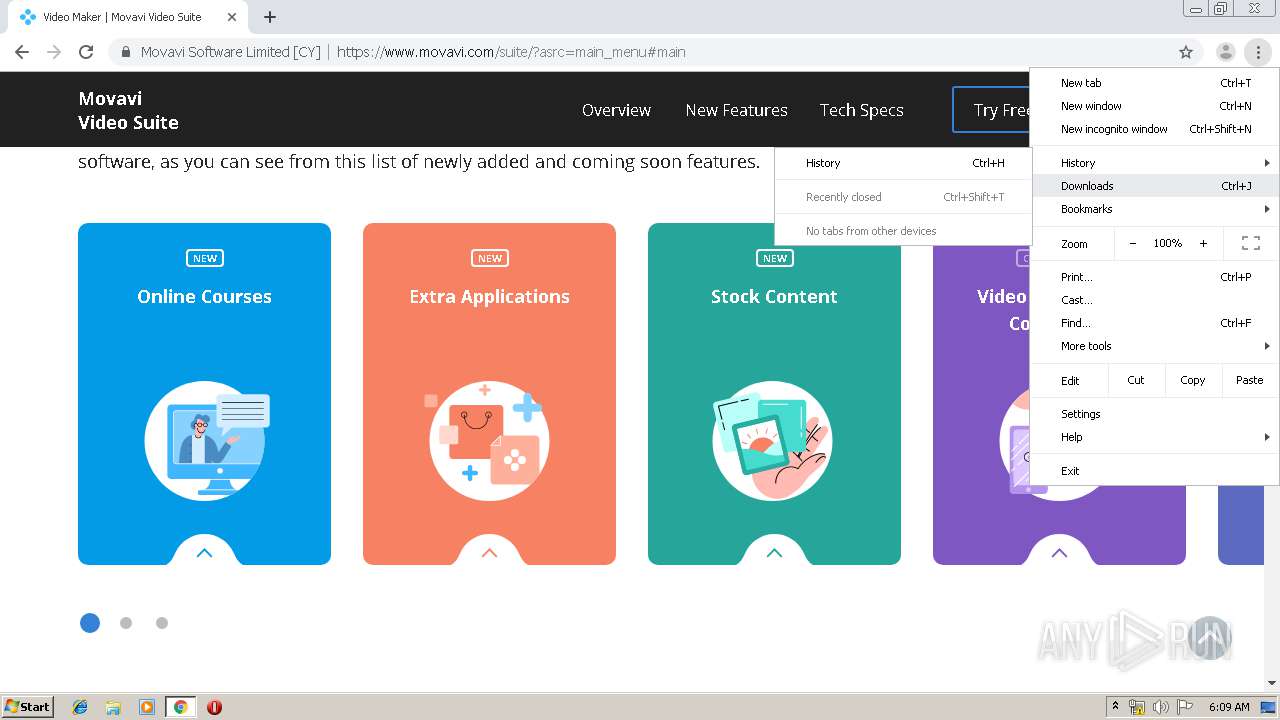The width and height of the screenshot is (1280, 720).
Task: Reload the page with the refresh icon
Action: click(86, 52)
